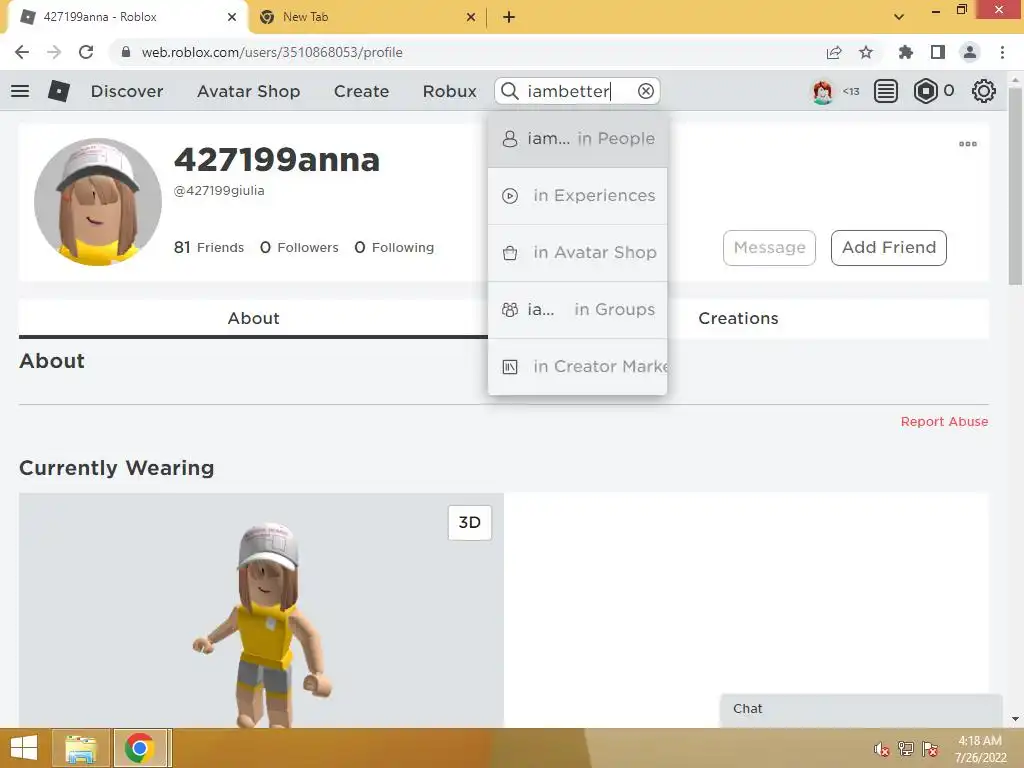Close the 427199anna Roblox tab
The width and height of the screenshot is (1024, 768).
(232, 17)
